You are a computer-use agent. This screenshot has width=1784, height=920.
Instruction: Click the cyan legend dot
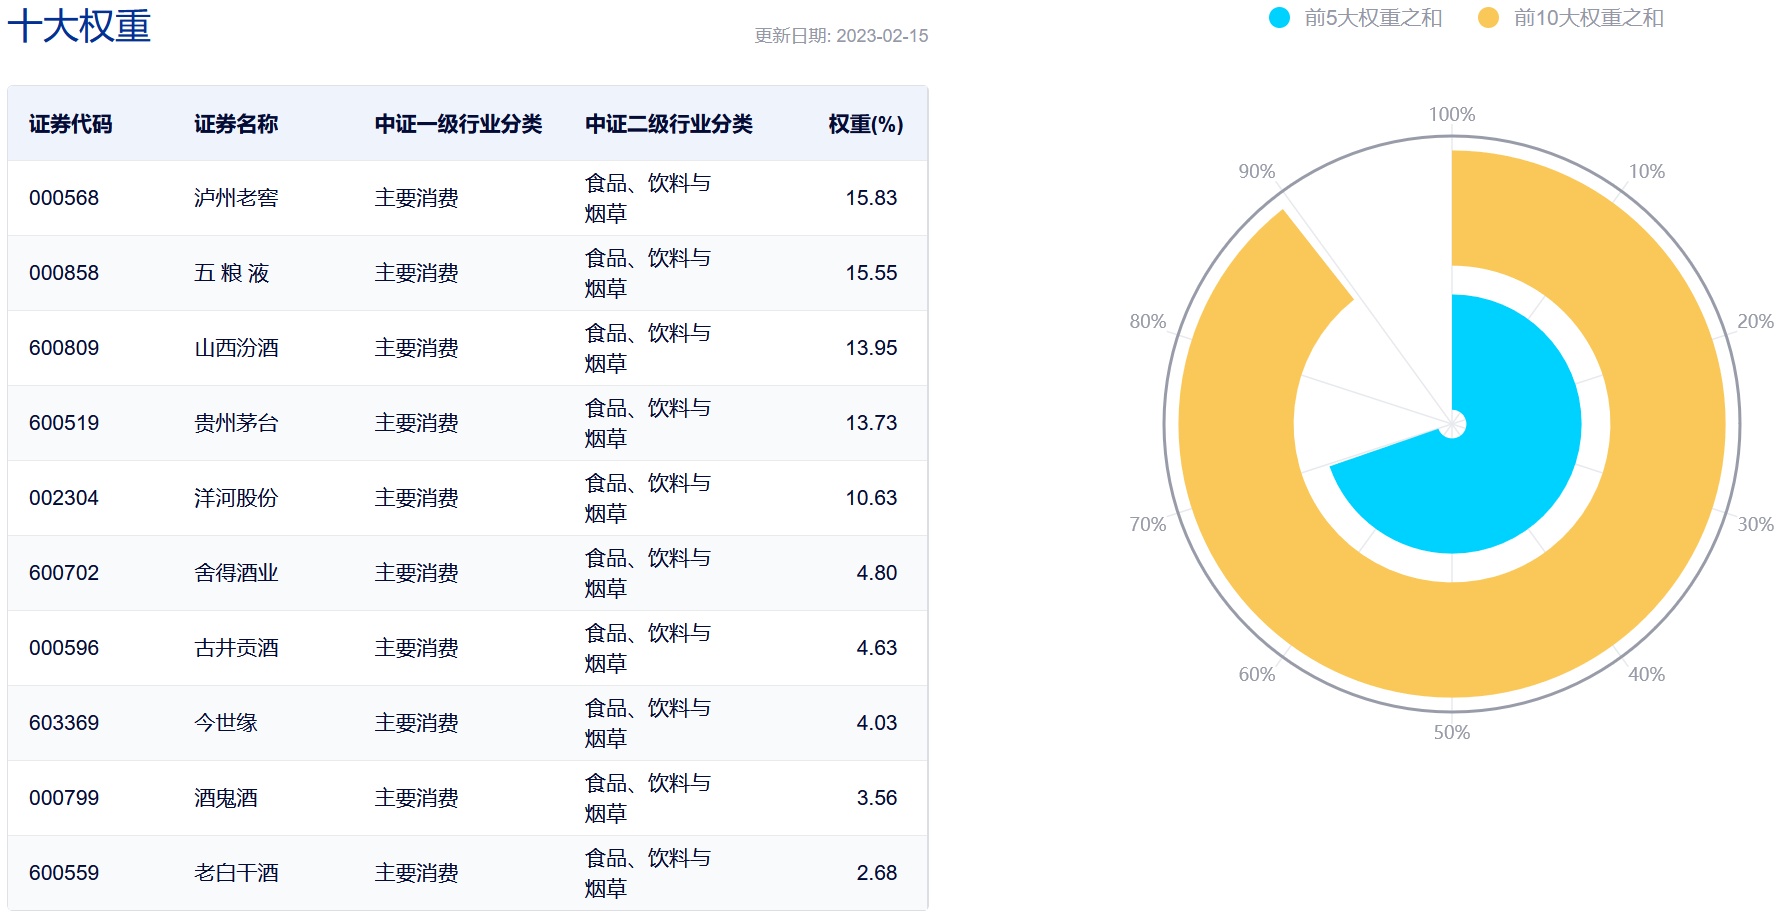pos(1279,18)
